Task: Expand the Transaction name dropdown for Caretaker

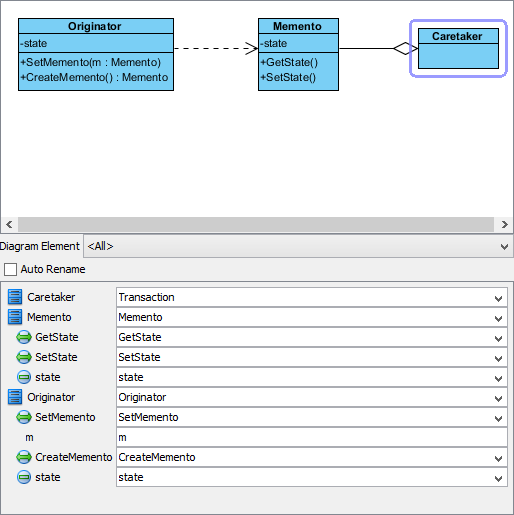Action: tap(498, 298)
